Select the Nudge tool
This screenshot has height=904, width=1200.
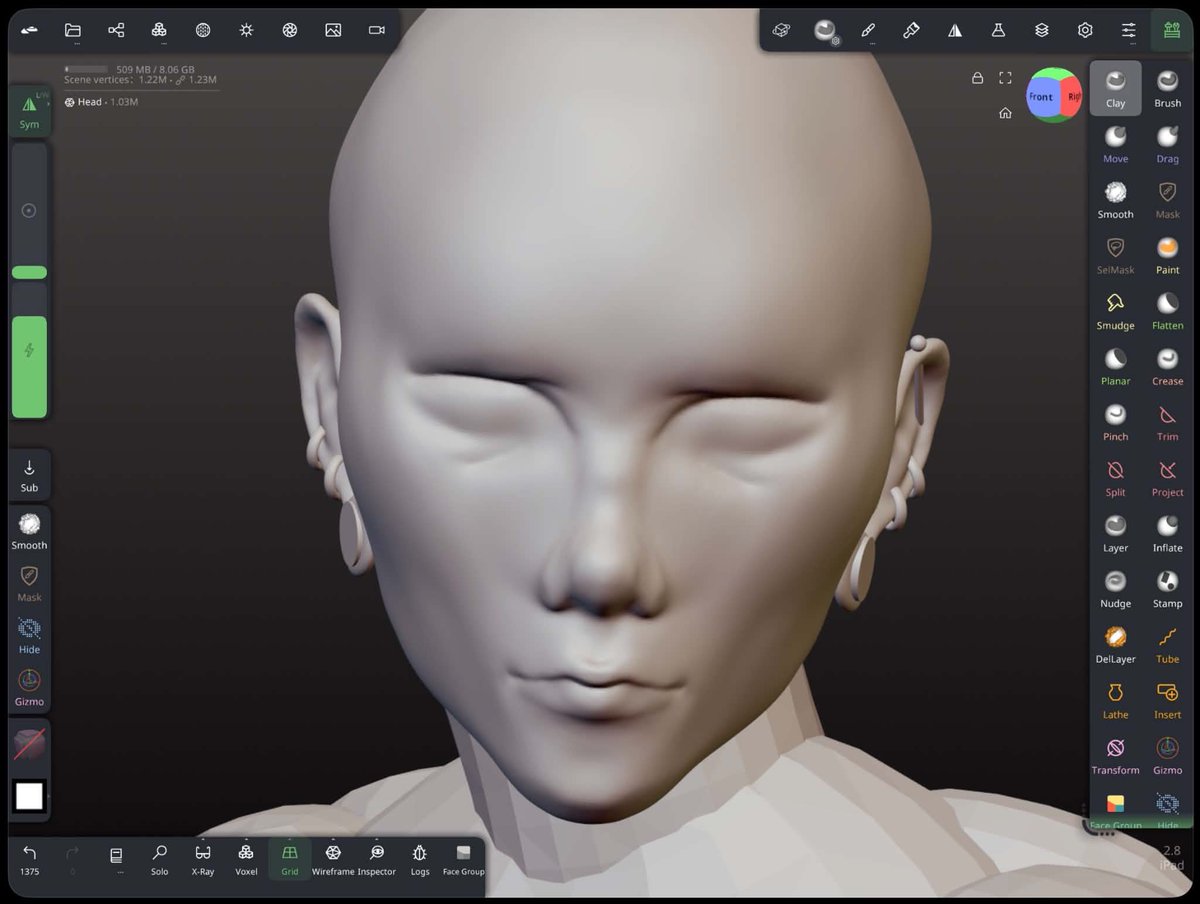1116,589
